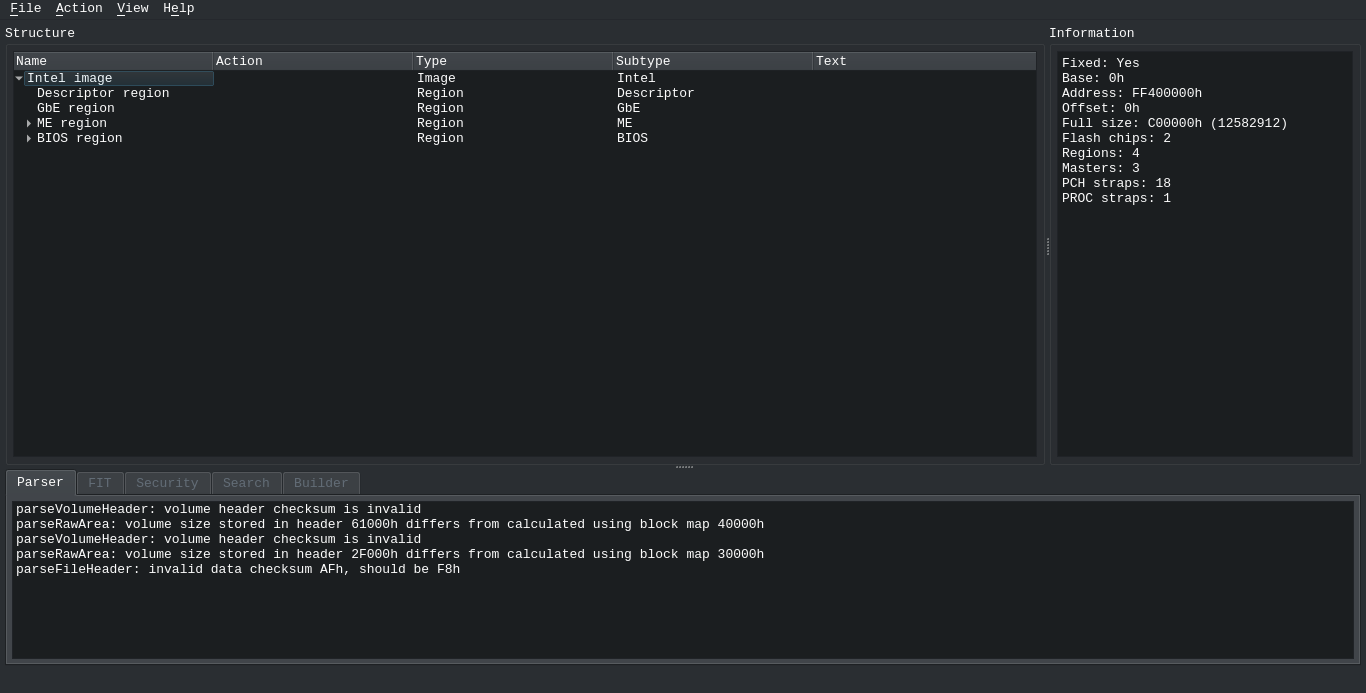Open the View menu

point(132,8)
